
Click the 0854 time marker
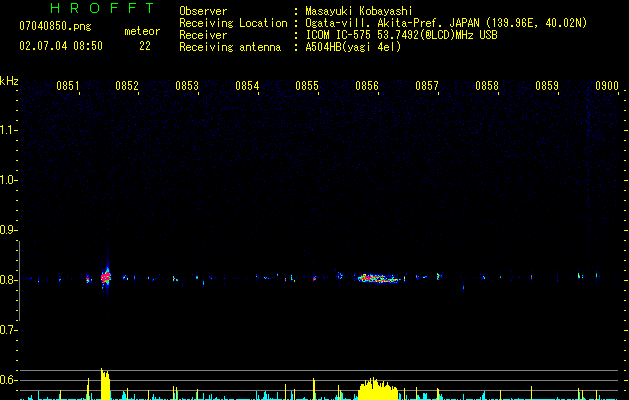pos(247,86)
